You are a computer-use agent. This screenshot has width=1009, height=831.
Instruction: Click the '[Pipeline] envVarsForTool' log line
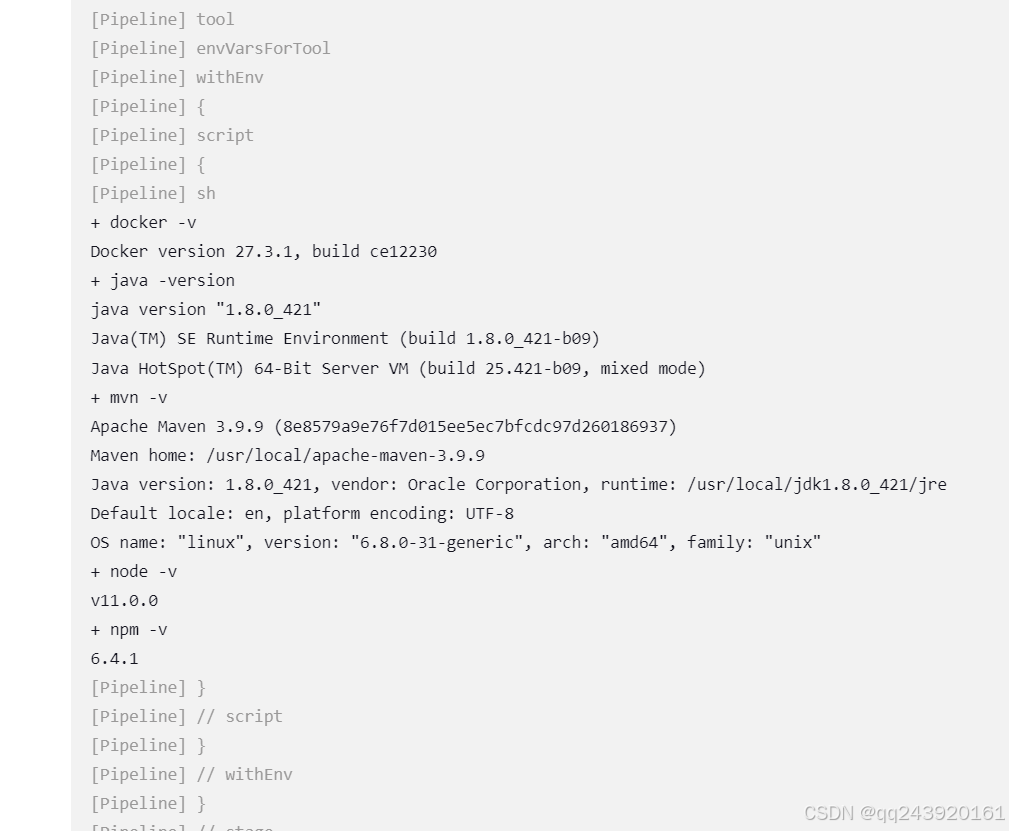(x=210, y=48)
